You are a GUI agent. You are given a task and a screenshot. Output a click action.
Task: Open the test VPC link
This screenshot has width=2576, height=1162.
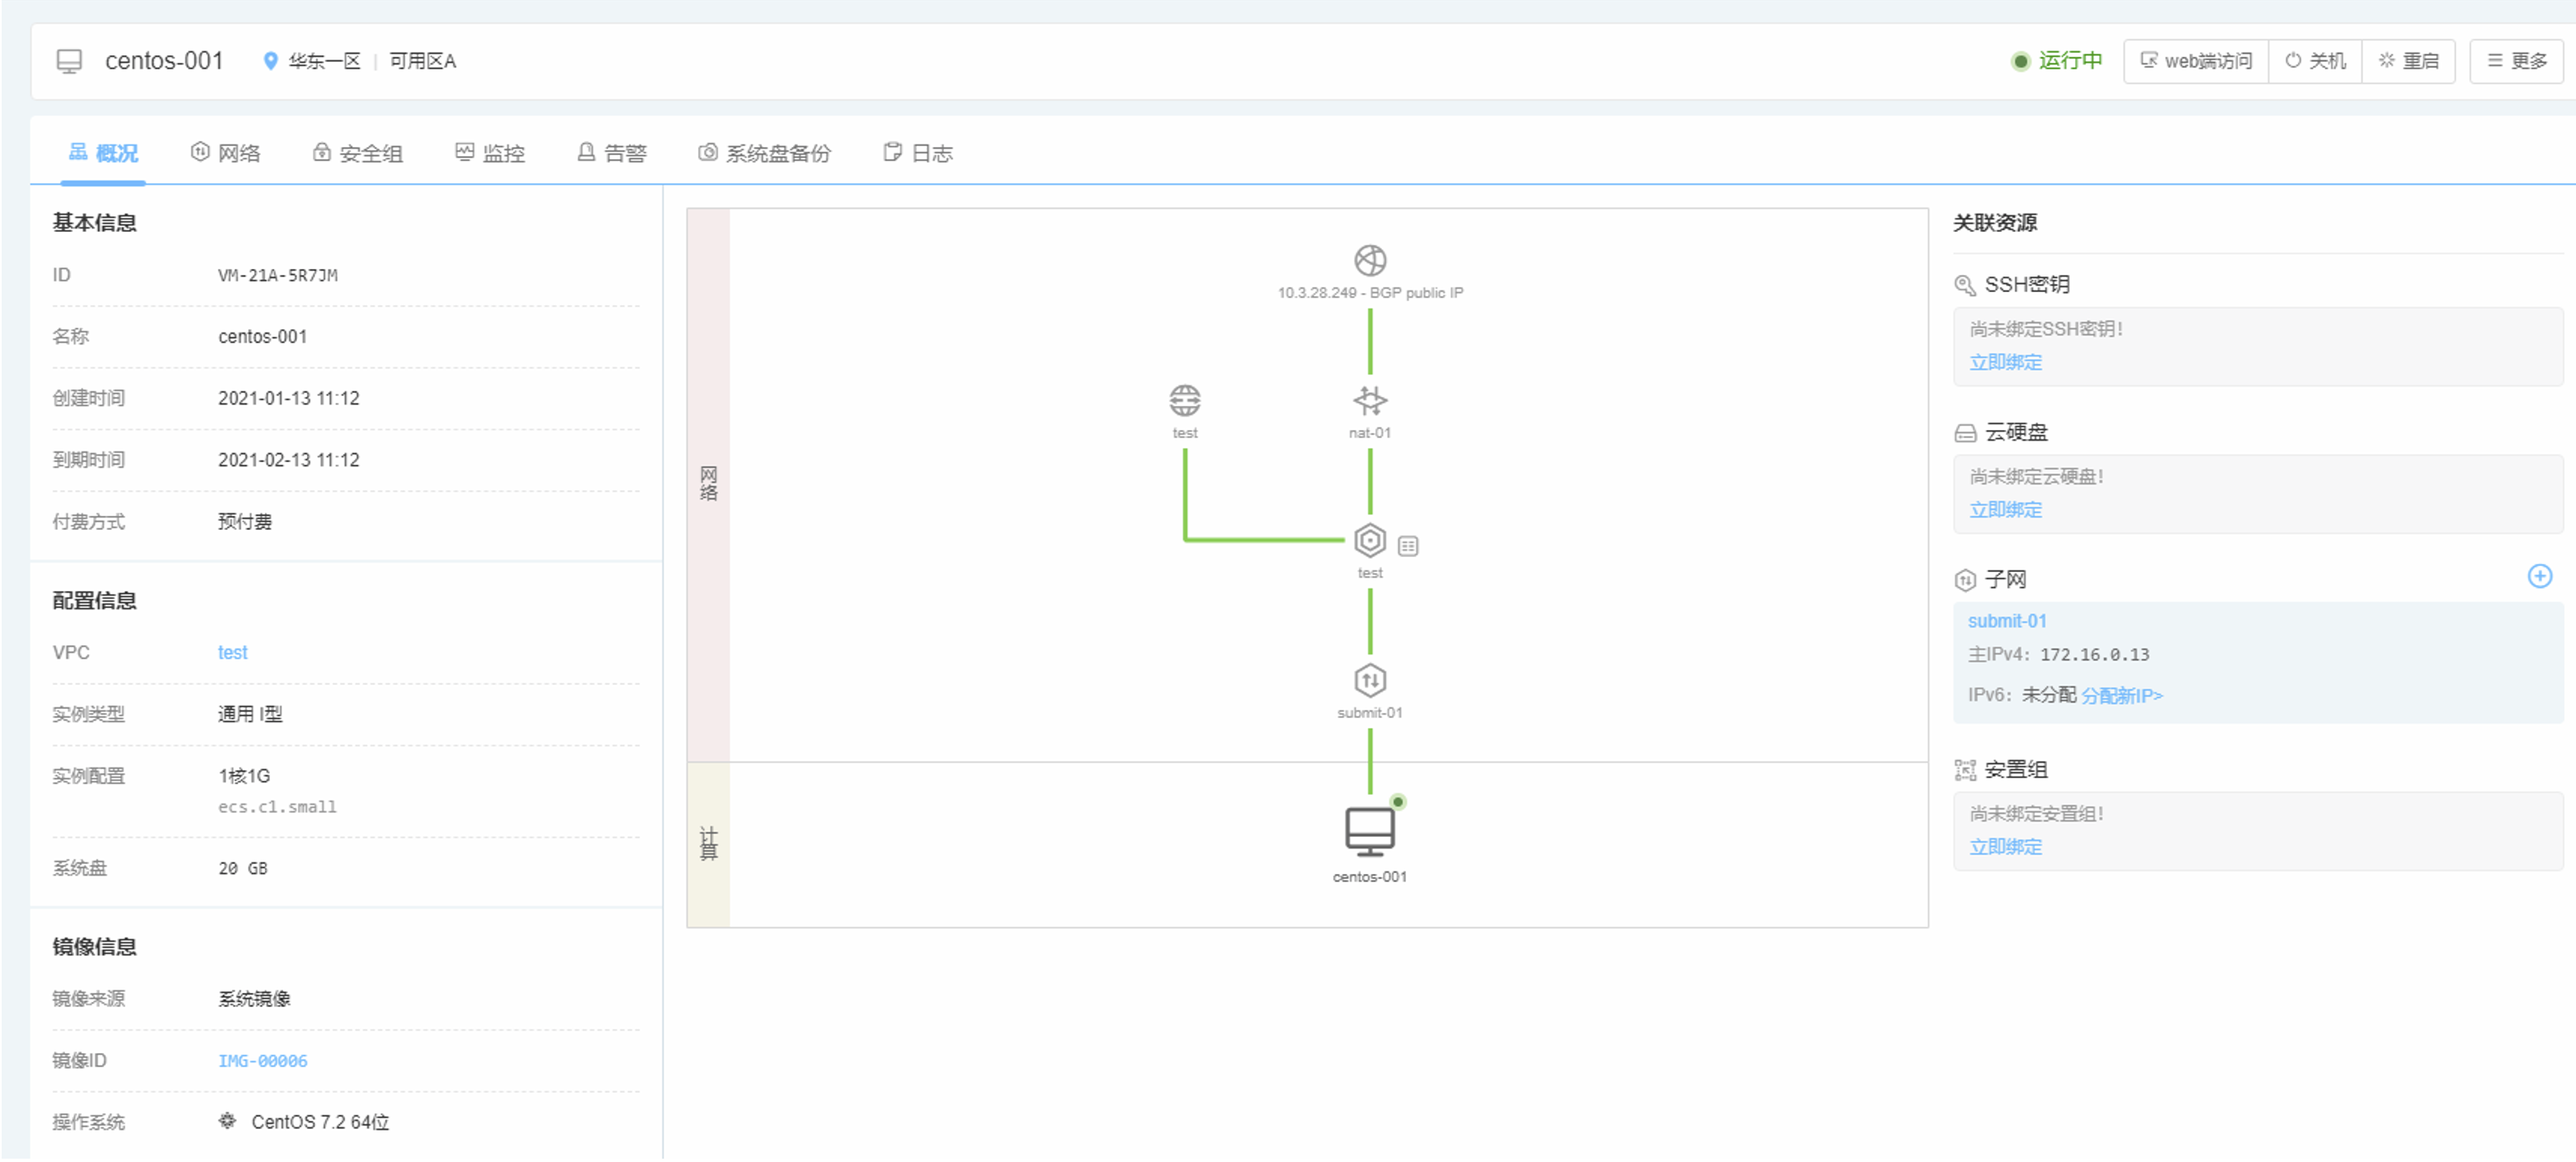[x=232, y=653]
